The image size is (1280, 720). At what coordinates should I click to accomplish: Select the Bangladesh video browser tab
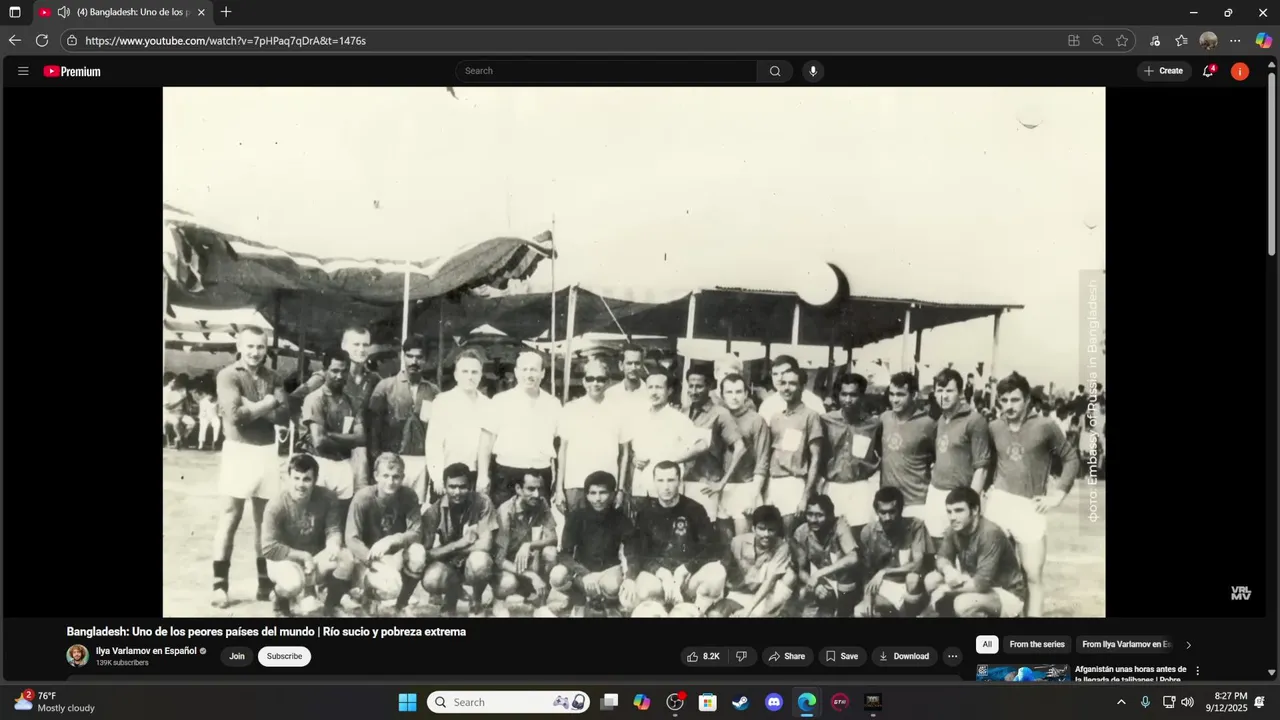pyautogui.click(x=122, y=12)
